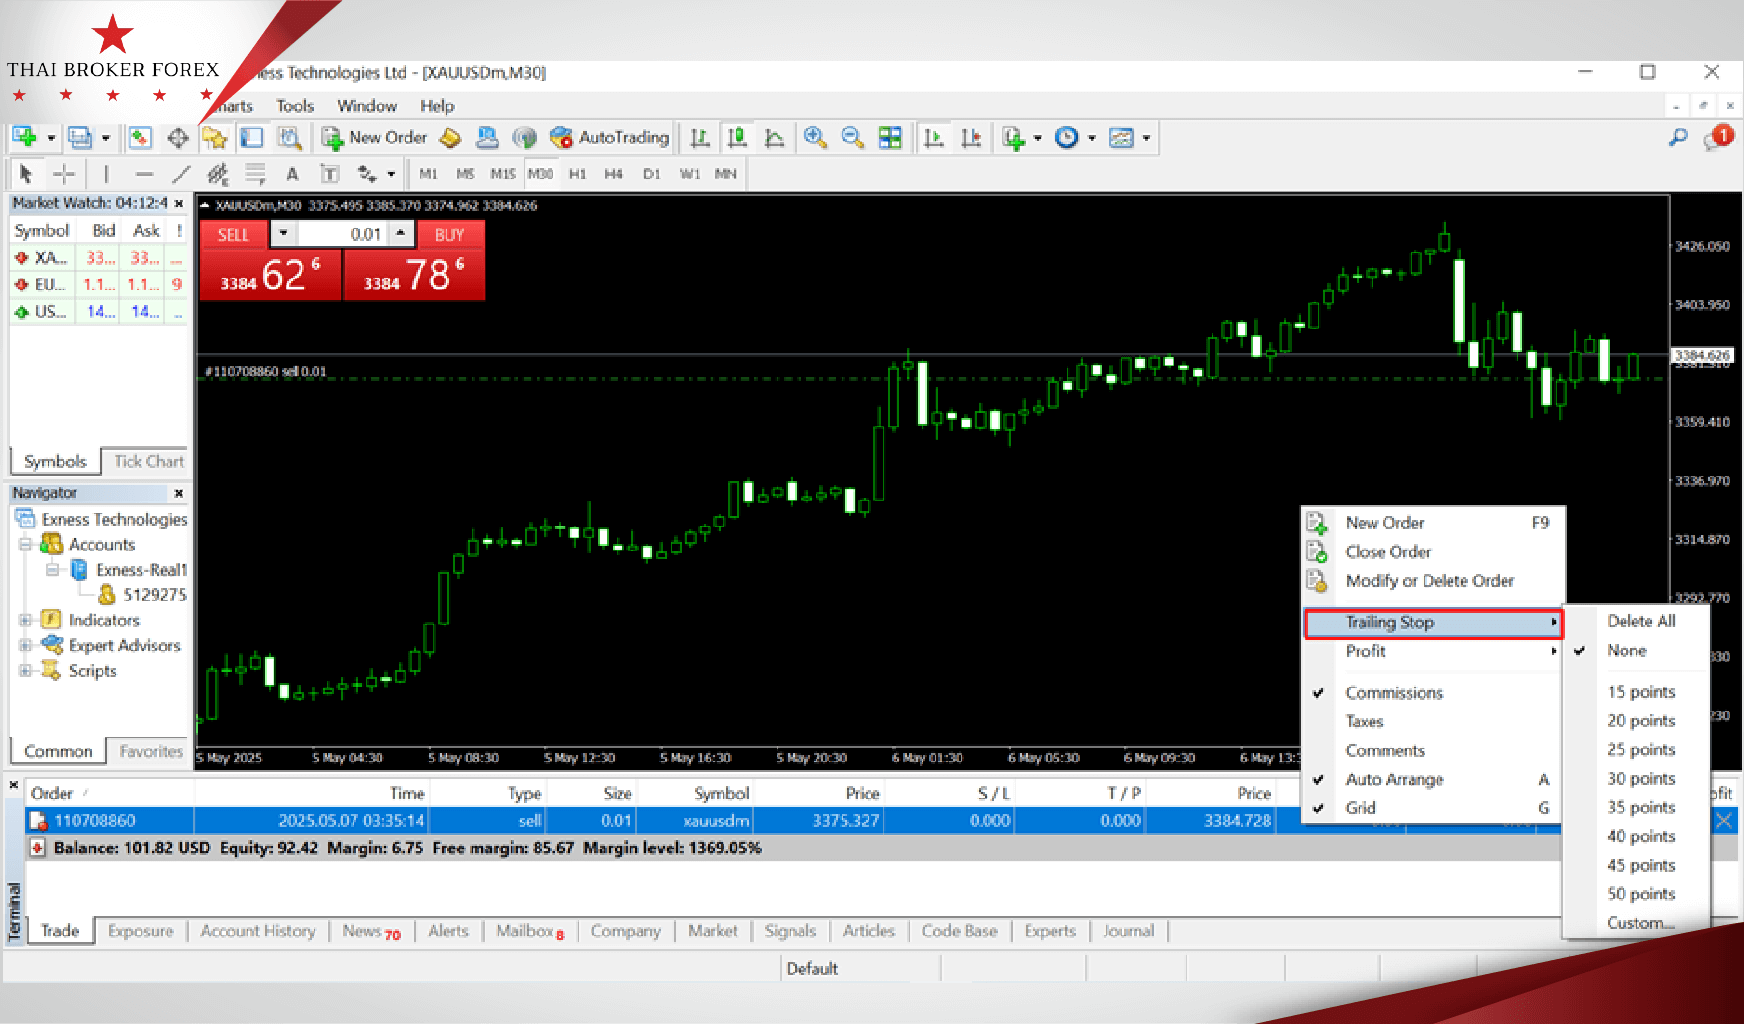Select the bar chart type icon

coord(700,138)
